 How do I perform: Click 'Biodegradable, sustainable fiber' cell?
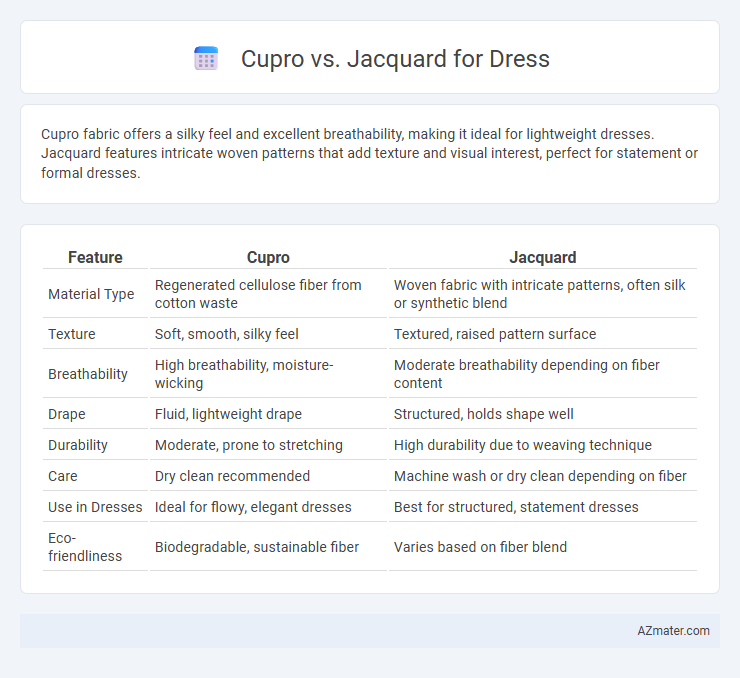268,547
